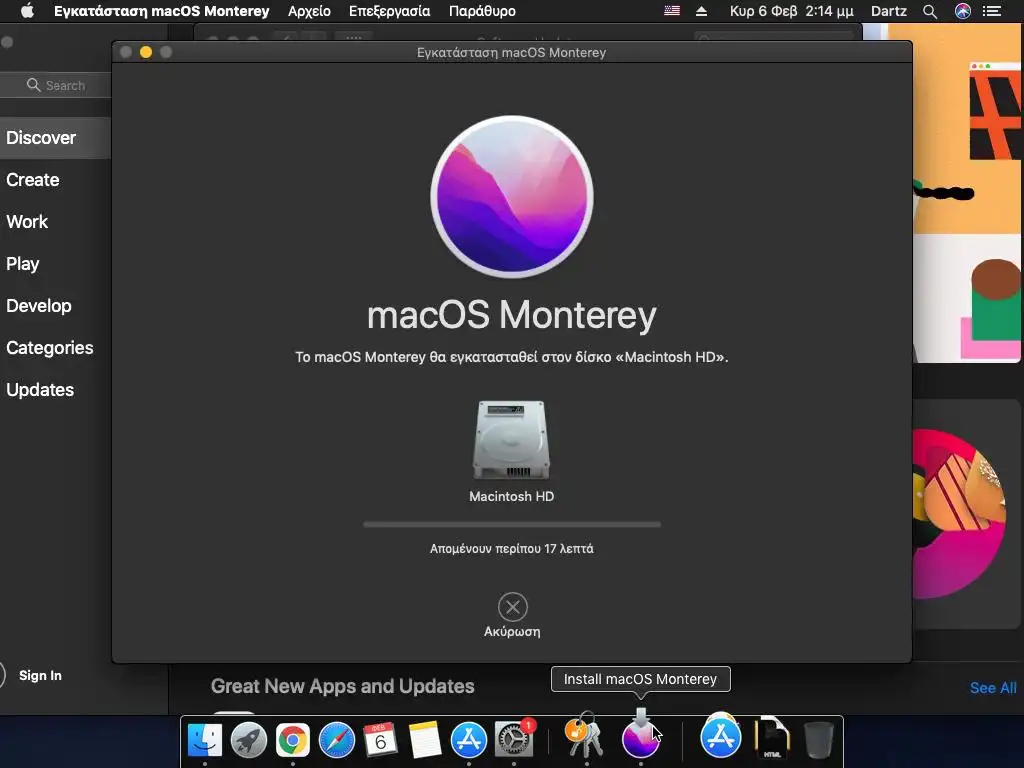
Task: Open Finder from the Dock
Action: coord(205,740)
